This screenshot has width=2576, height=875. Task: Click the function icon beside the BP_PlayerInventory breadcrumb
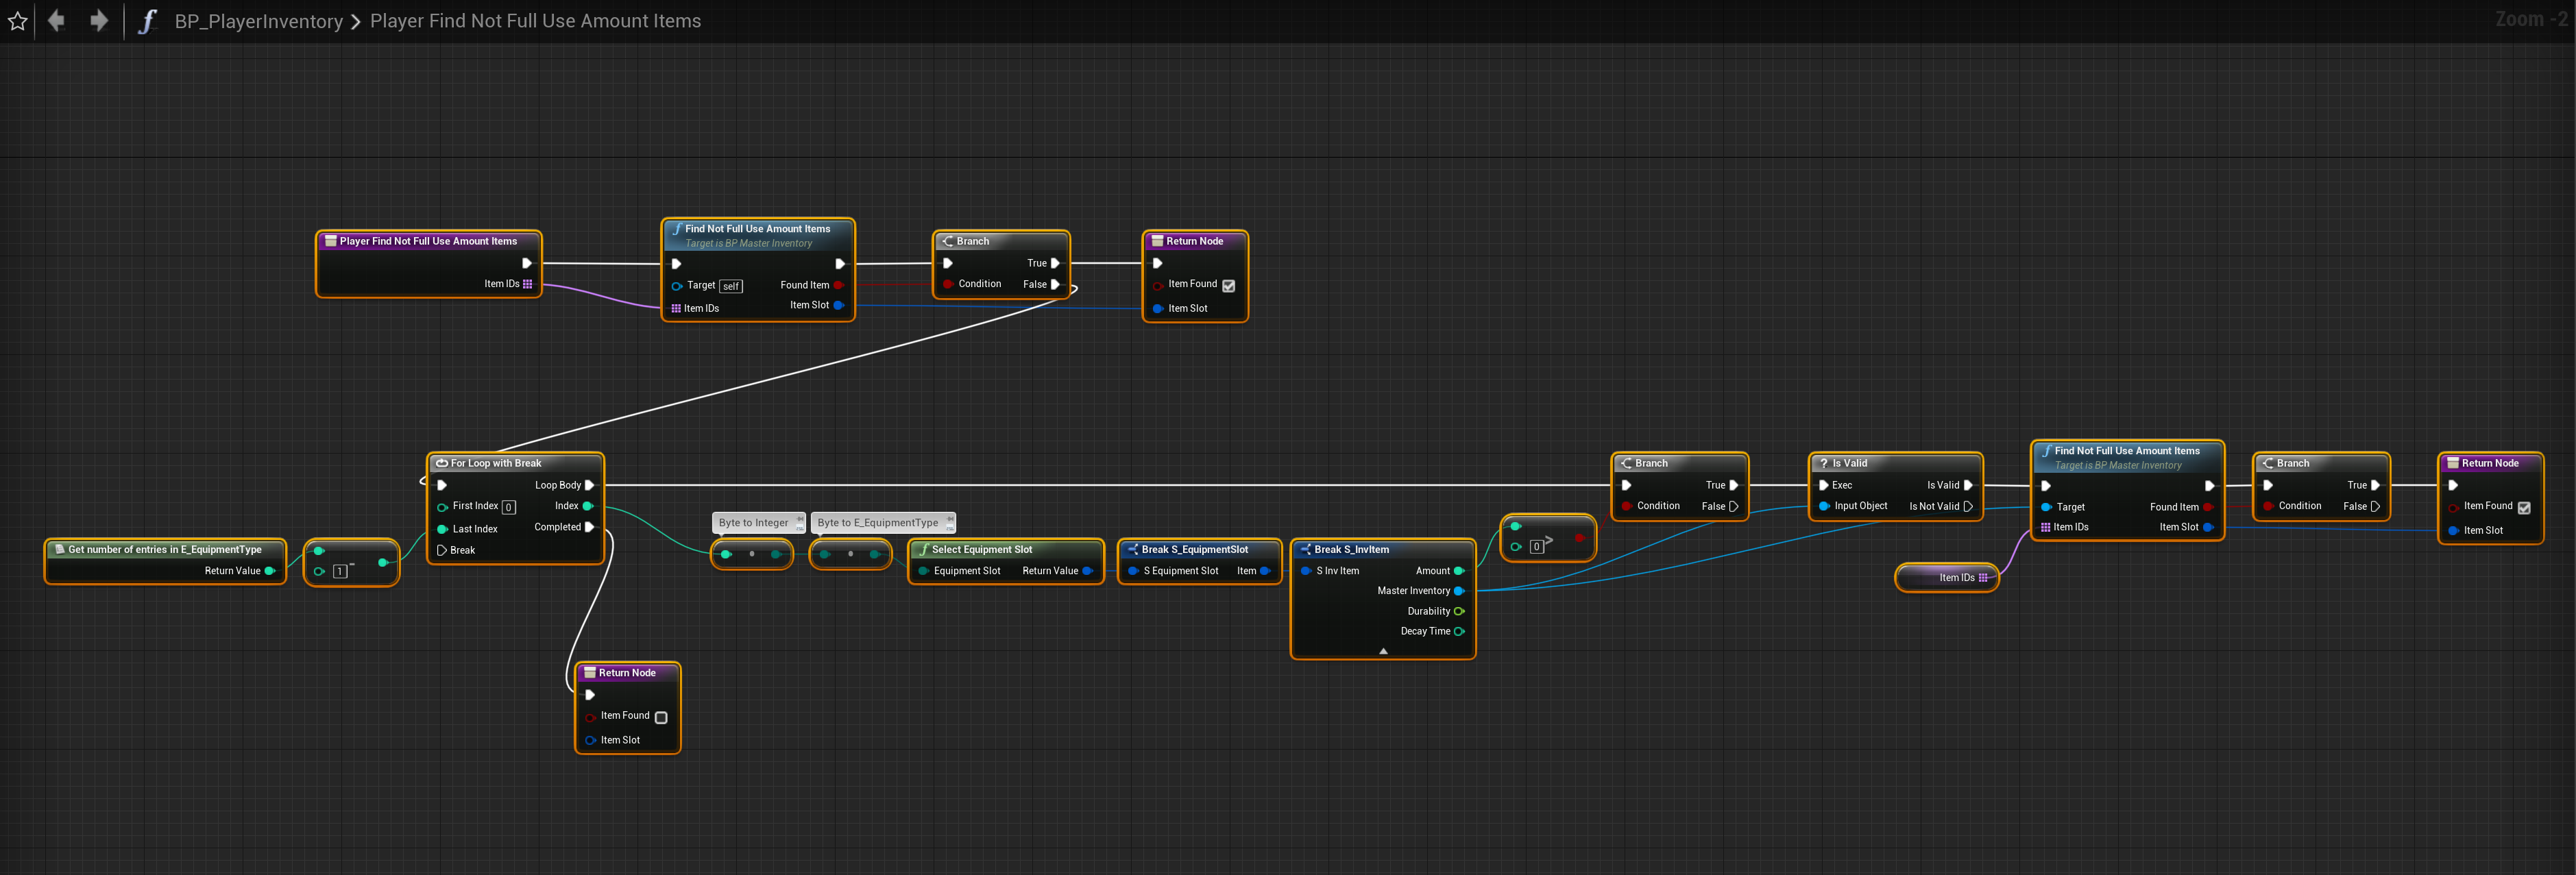click(x=147, y=21)
